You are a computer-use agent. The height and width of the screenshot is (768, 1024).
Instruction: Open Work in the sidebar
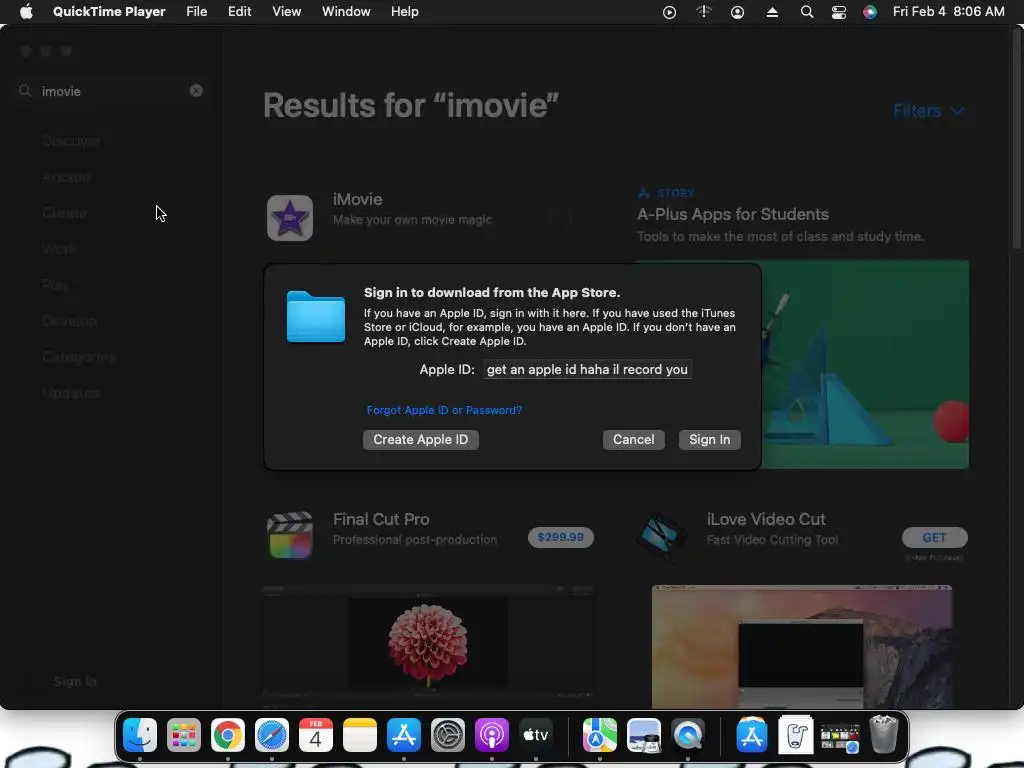[59, 249]
